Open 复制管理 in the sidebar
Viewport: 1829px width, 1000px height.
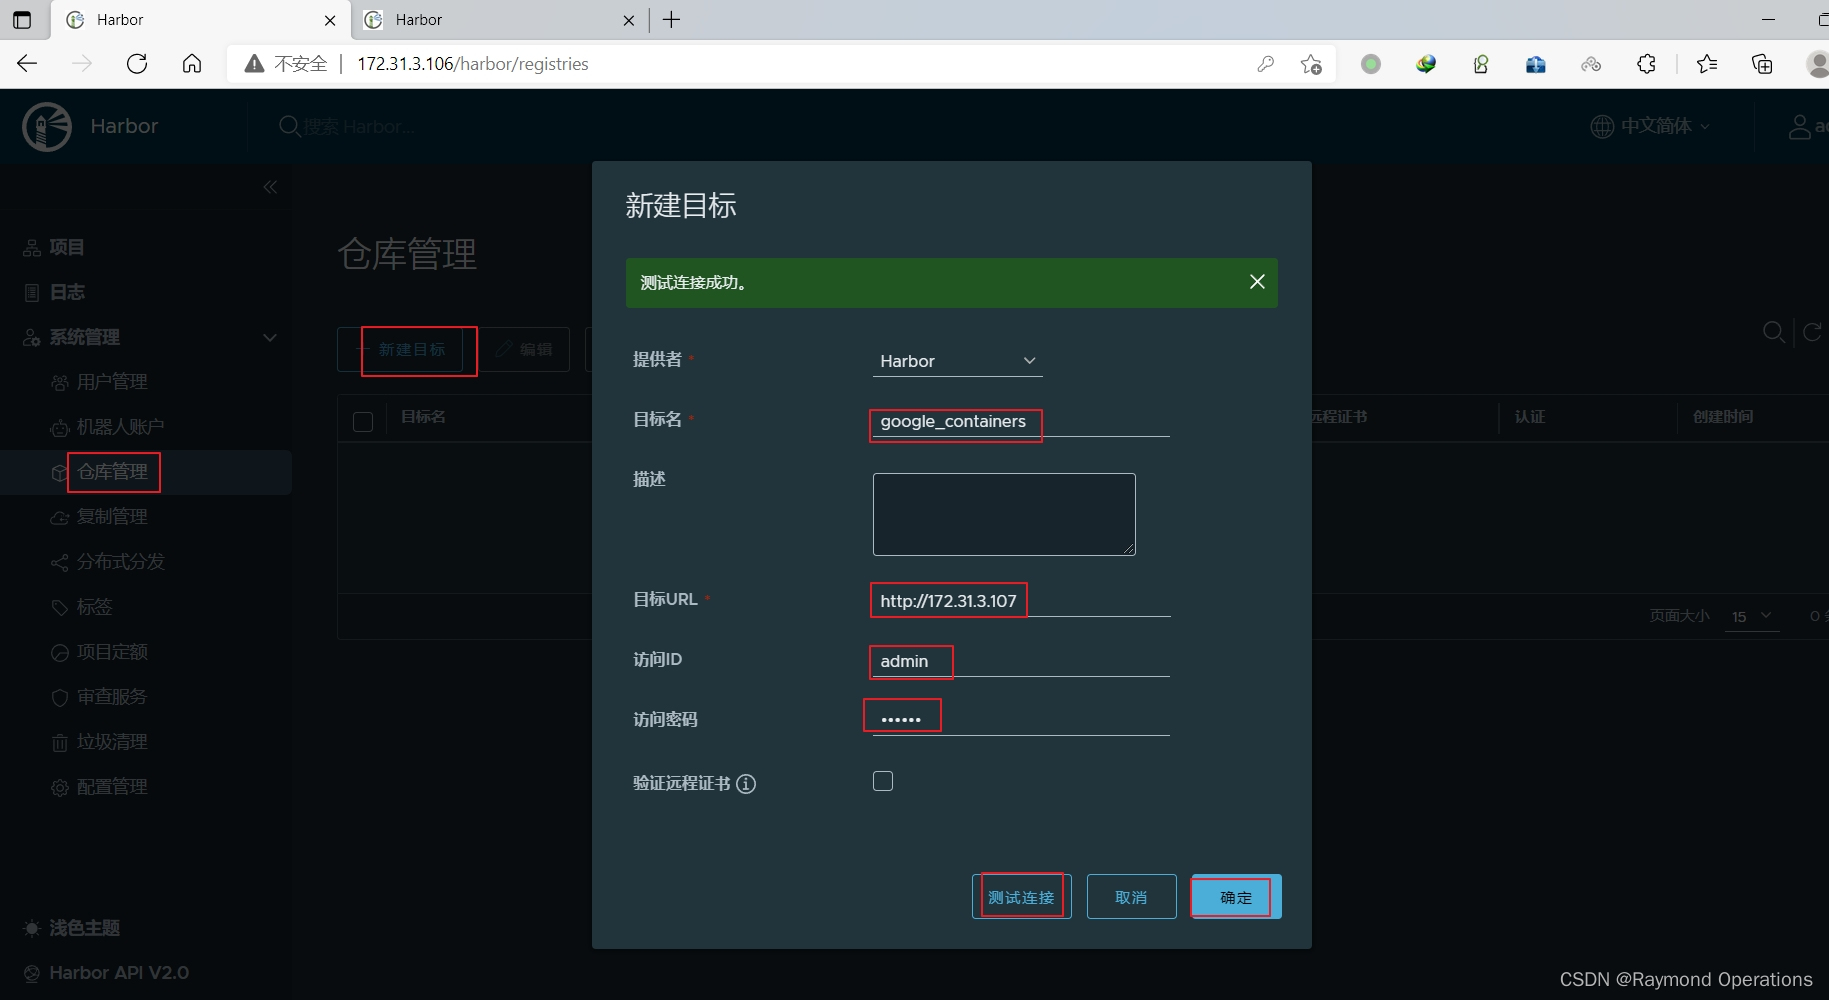[x=112, y=517]
